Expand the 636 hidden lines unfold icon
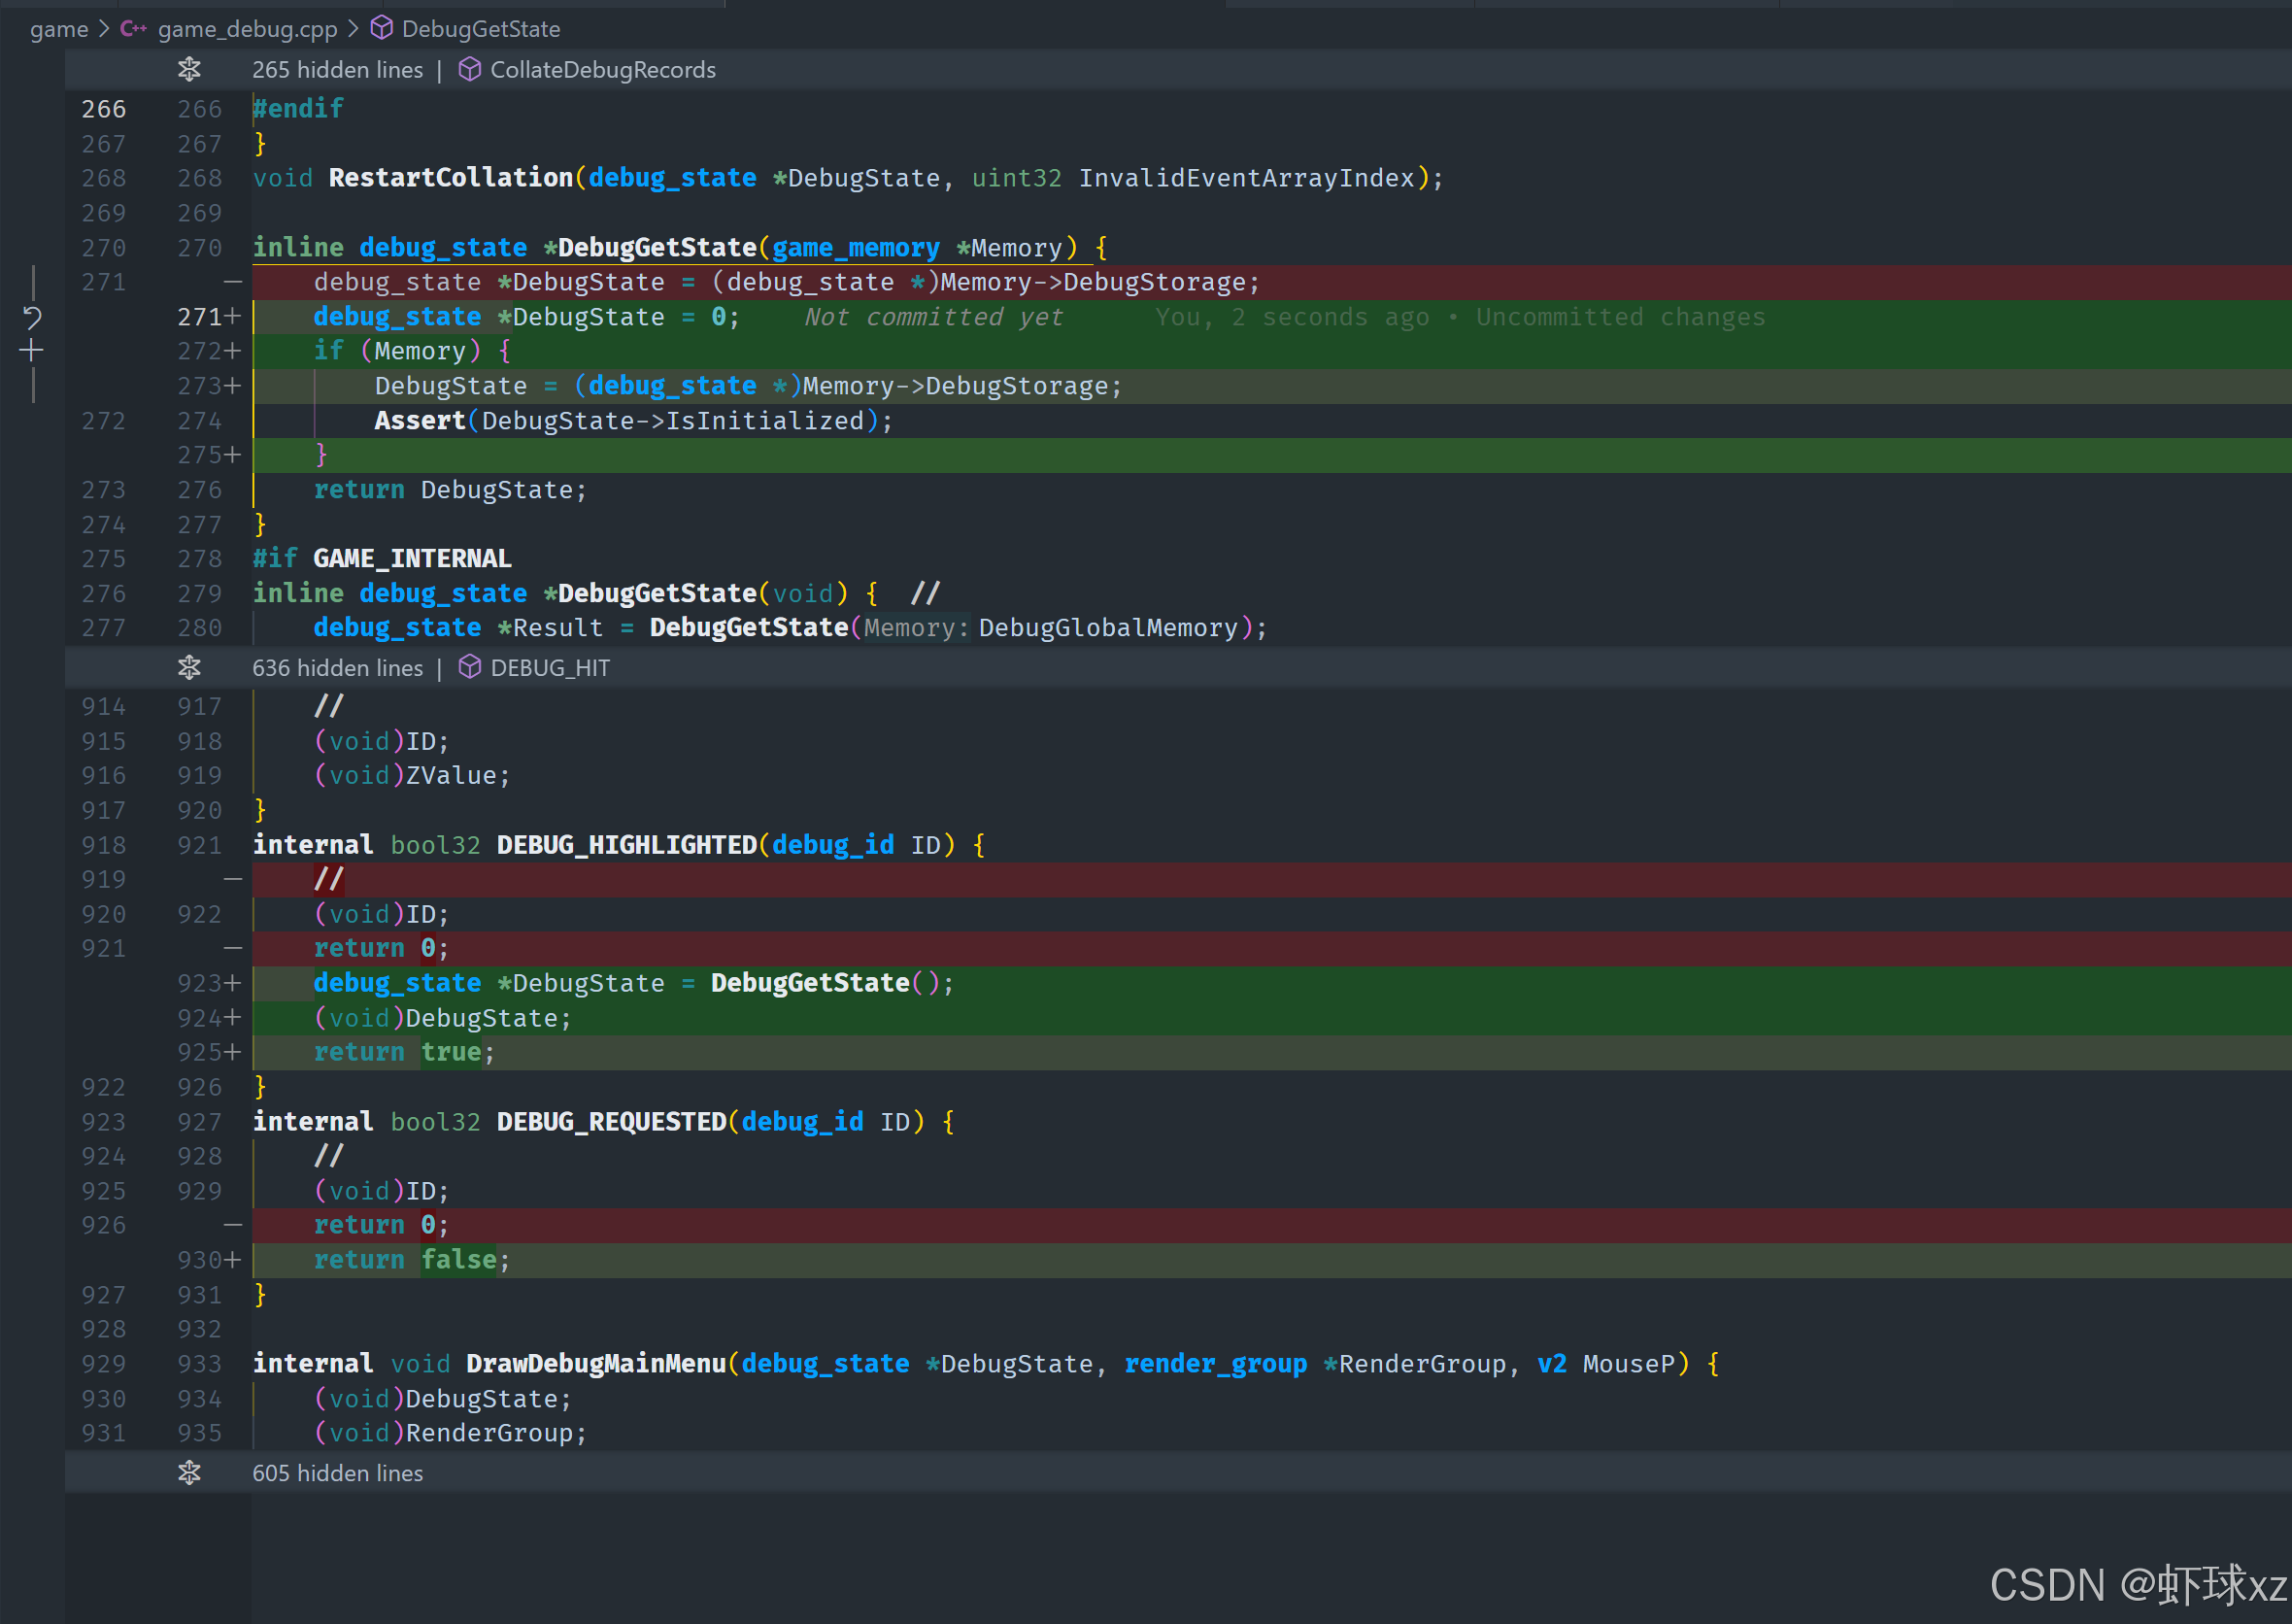 point(189,668)
